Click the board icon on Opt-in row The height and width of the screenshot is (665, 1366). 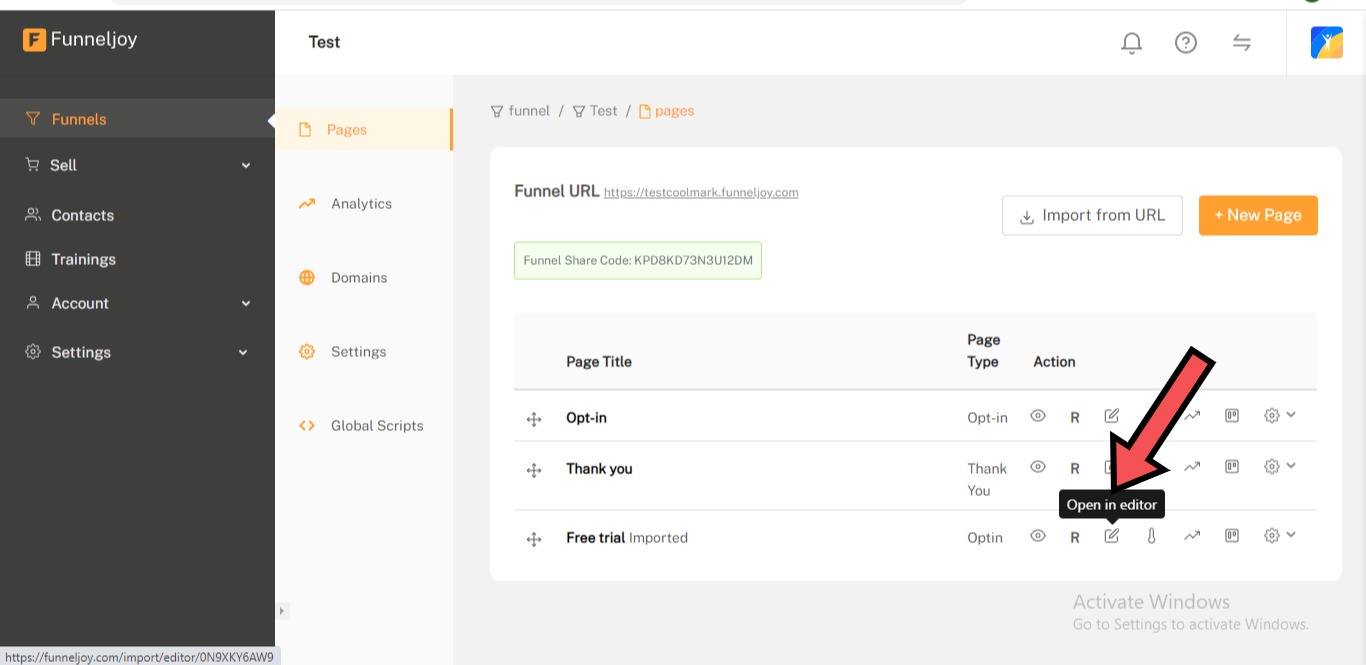[x=1232, y=416]
